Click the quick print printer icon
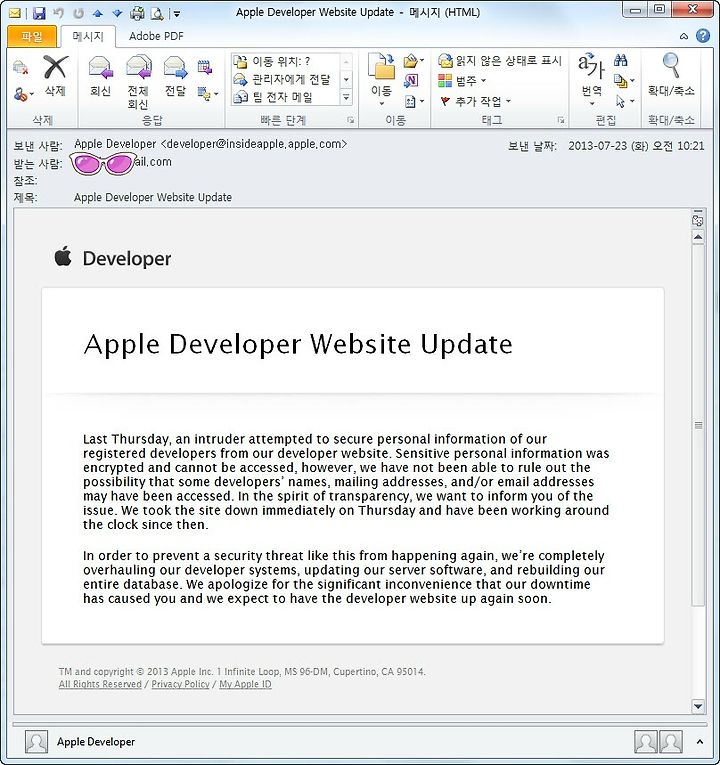 tap(137, 13)
